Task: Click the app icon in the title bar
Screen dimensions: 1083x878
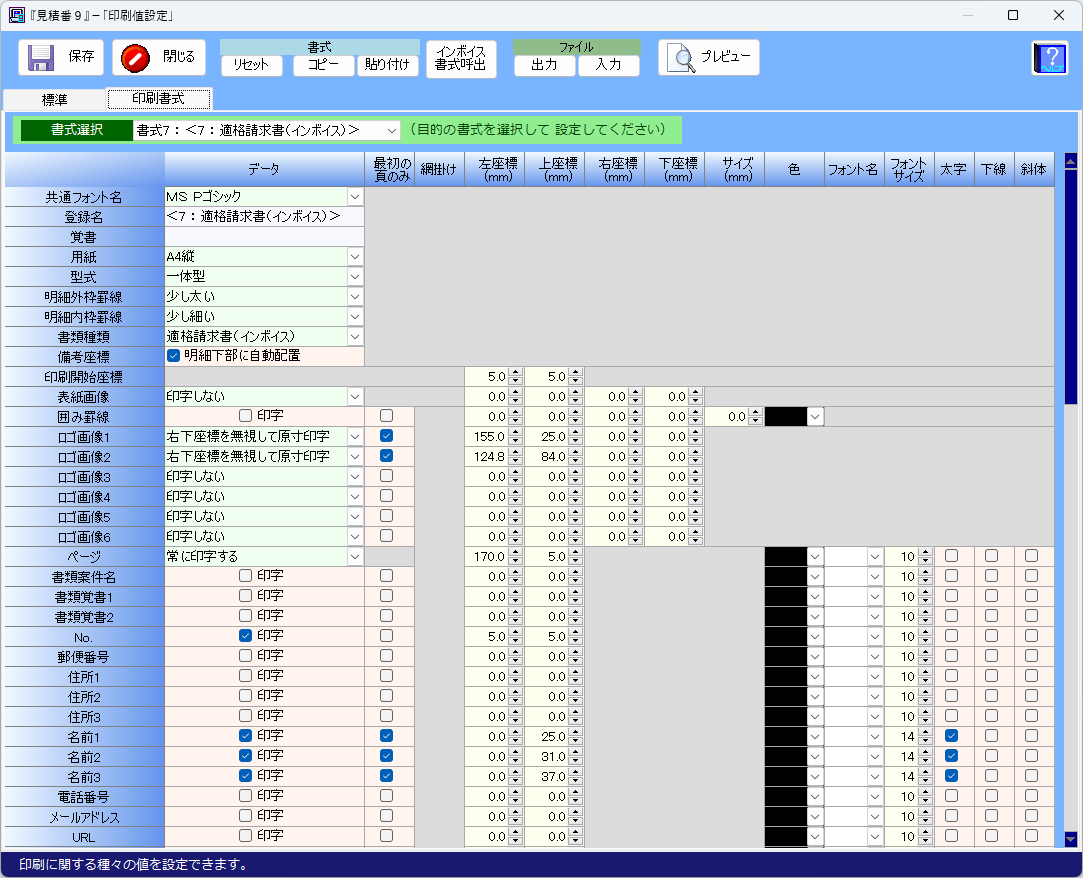Action: coord(17,15)
